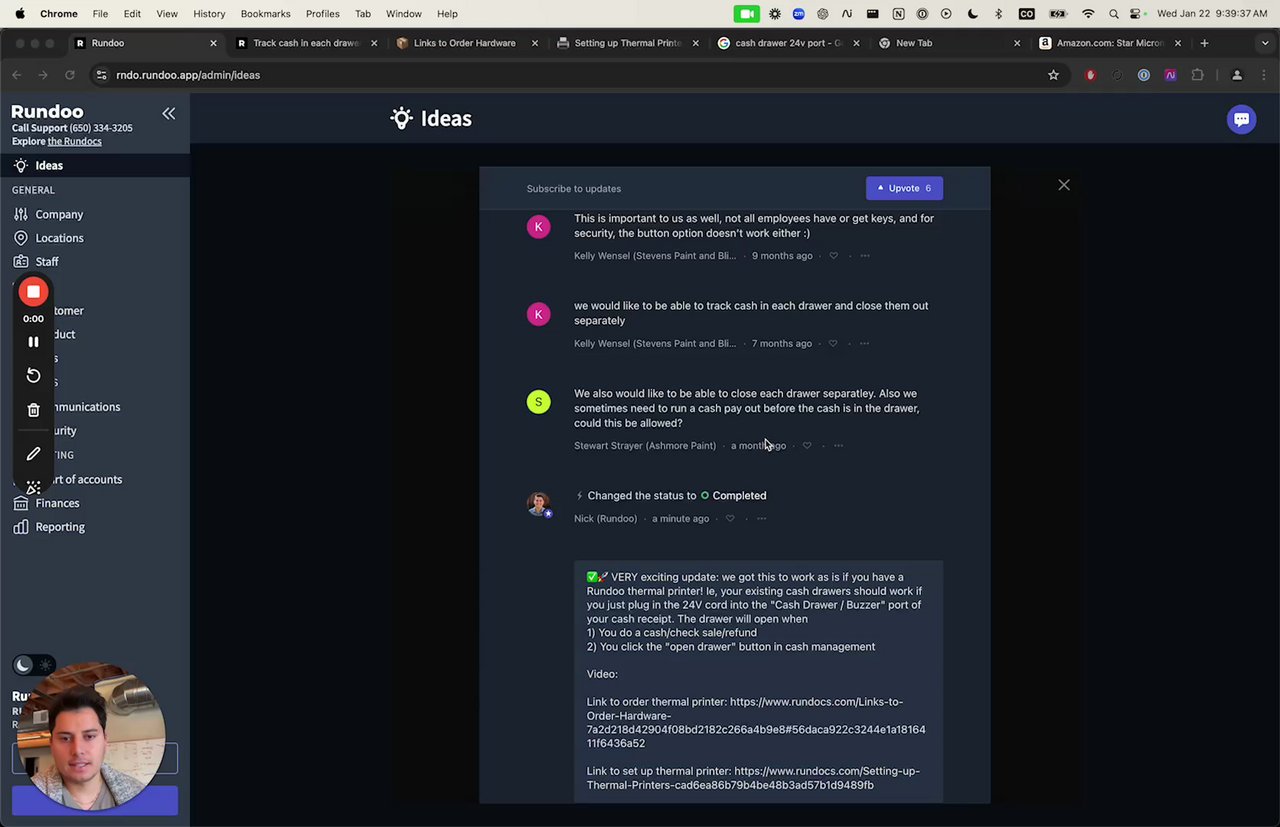The width and height of the screenshot is (1280, 827).
Task: Open Chrome profile avatar icon
Action: (x=1237, y=75)
